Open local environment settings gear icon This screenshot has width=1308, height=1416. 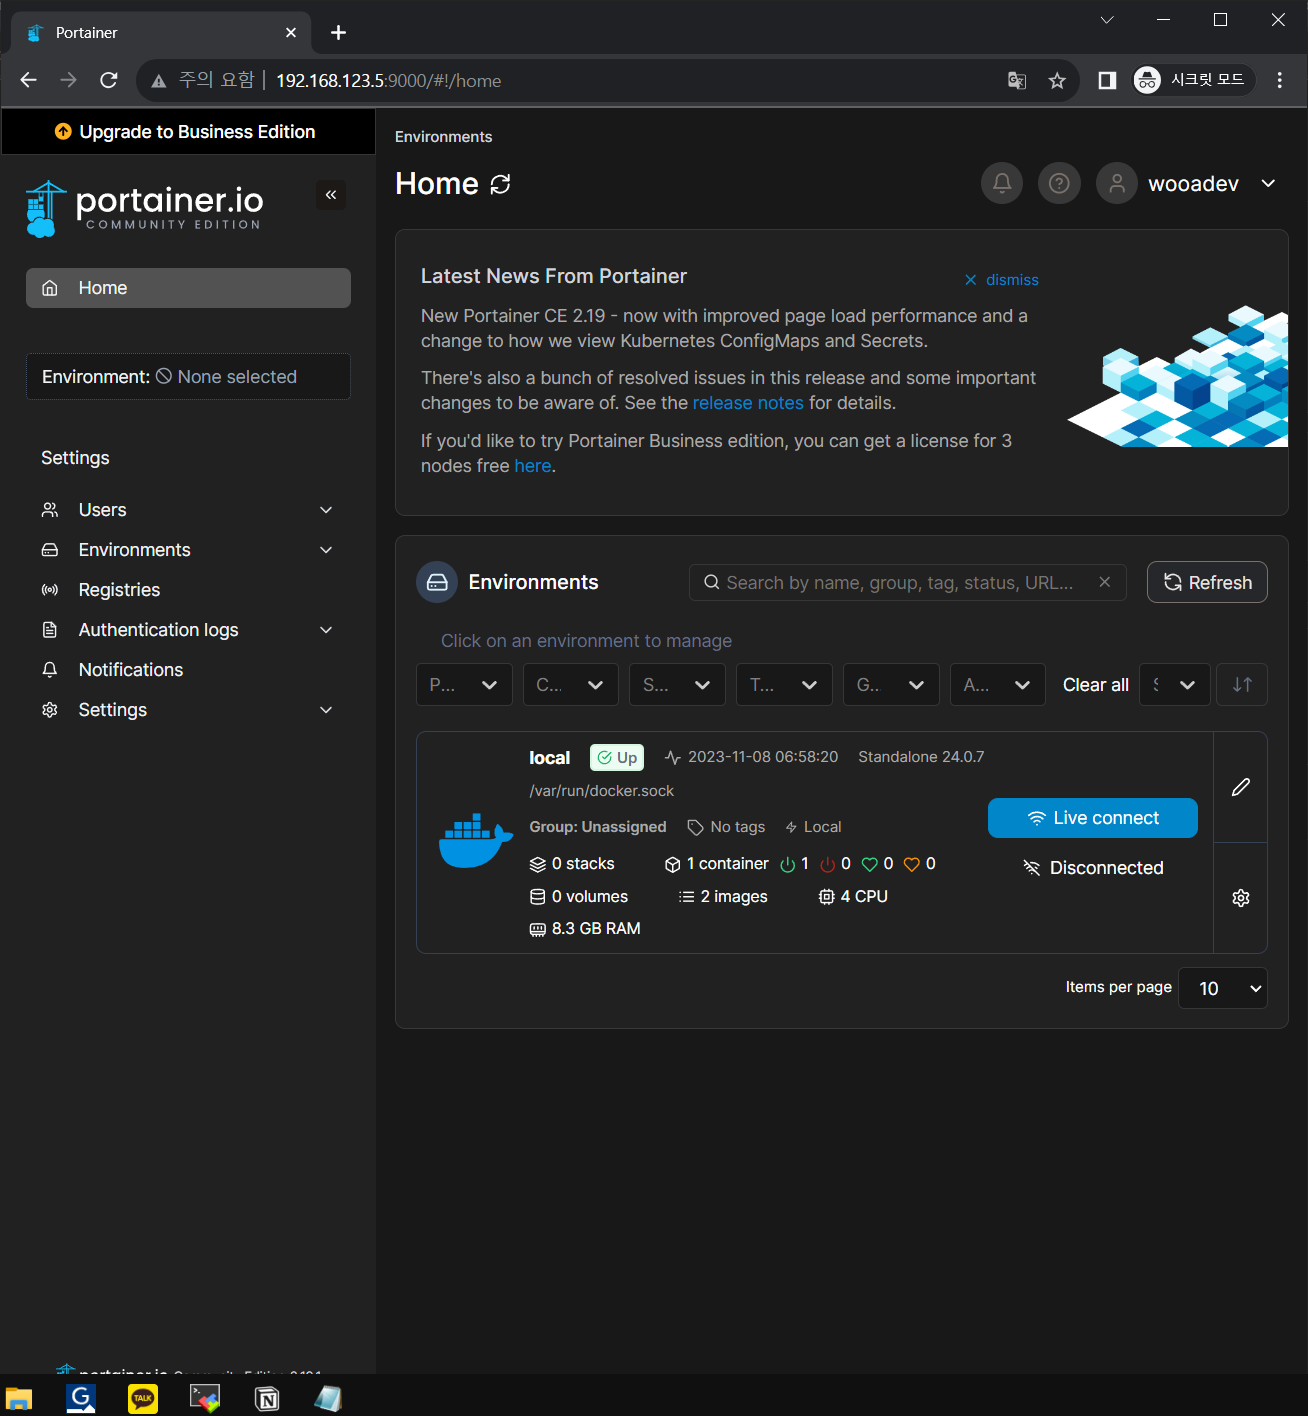pyautogui.click(x=1241, y=898)
